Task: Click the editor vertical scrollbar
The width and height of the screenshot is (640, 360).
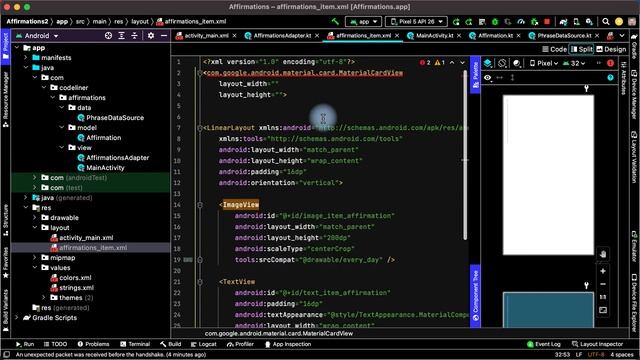Action: click(465, 155)
